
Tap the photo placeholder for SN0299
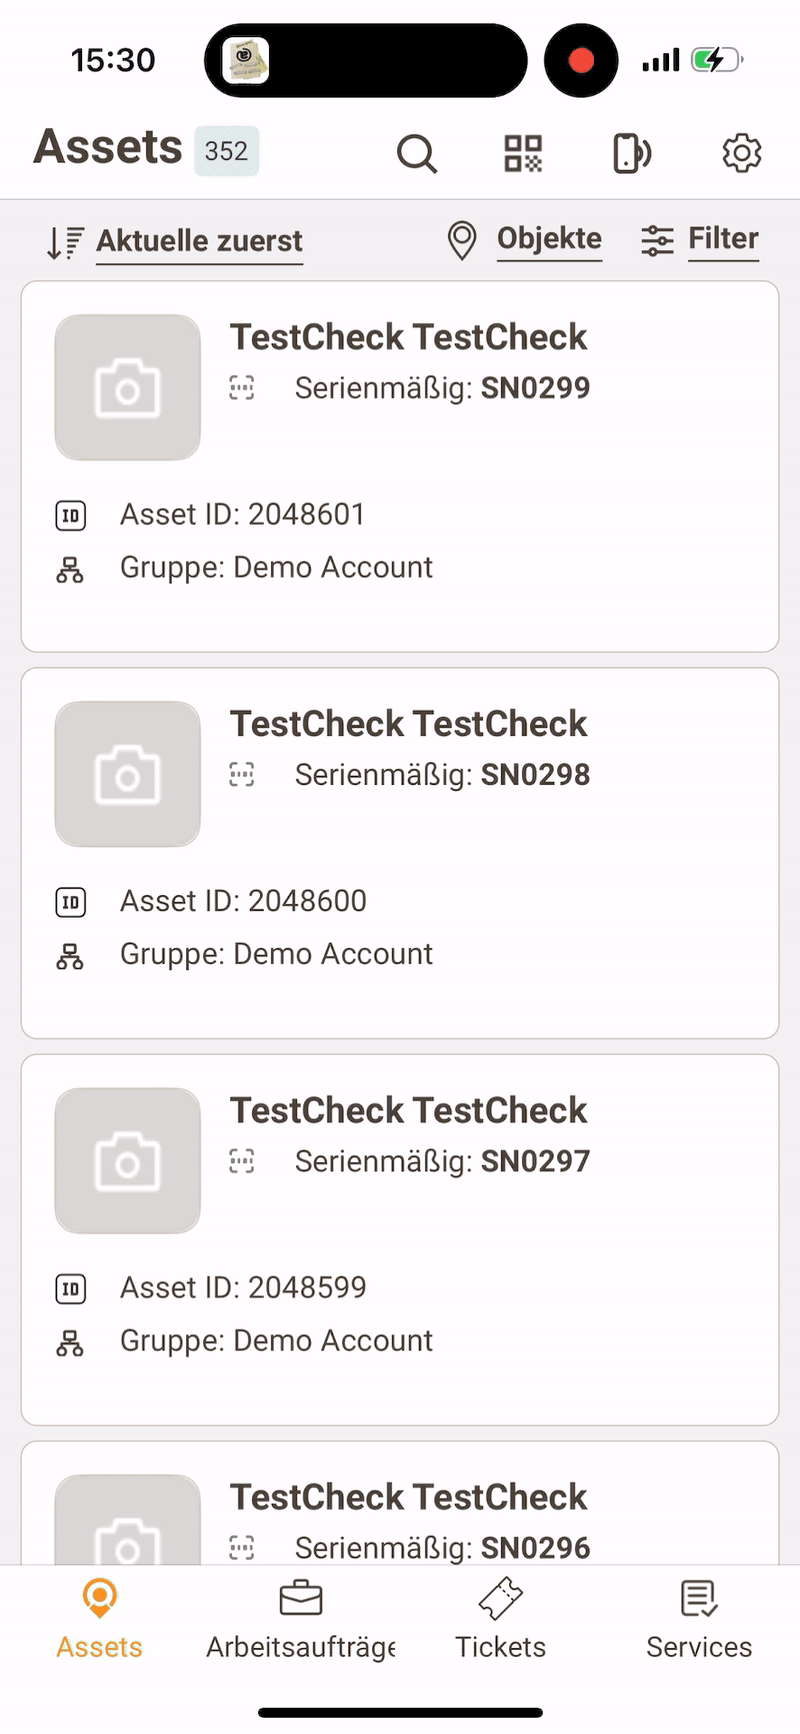click(x=127, y=388)
